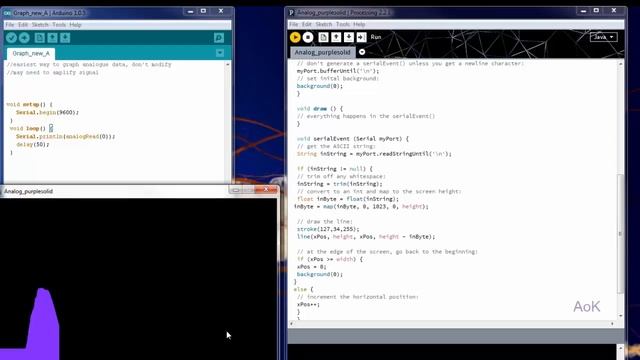Click 'inString = trim(inString);' line
The width and height of the screenshot is (640, 360).
tap(339, 184)
